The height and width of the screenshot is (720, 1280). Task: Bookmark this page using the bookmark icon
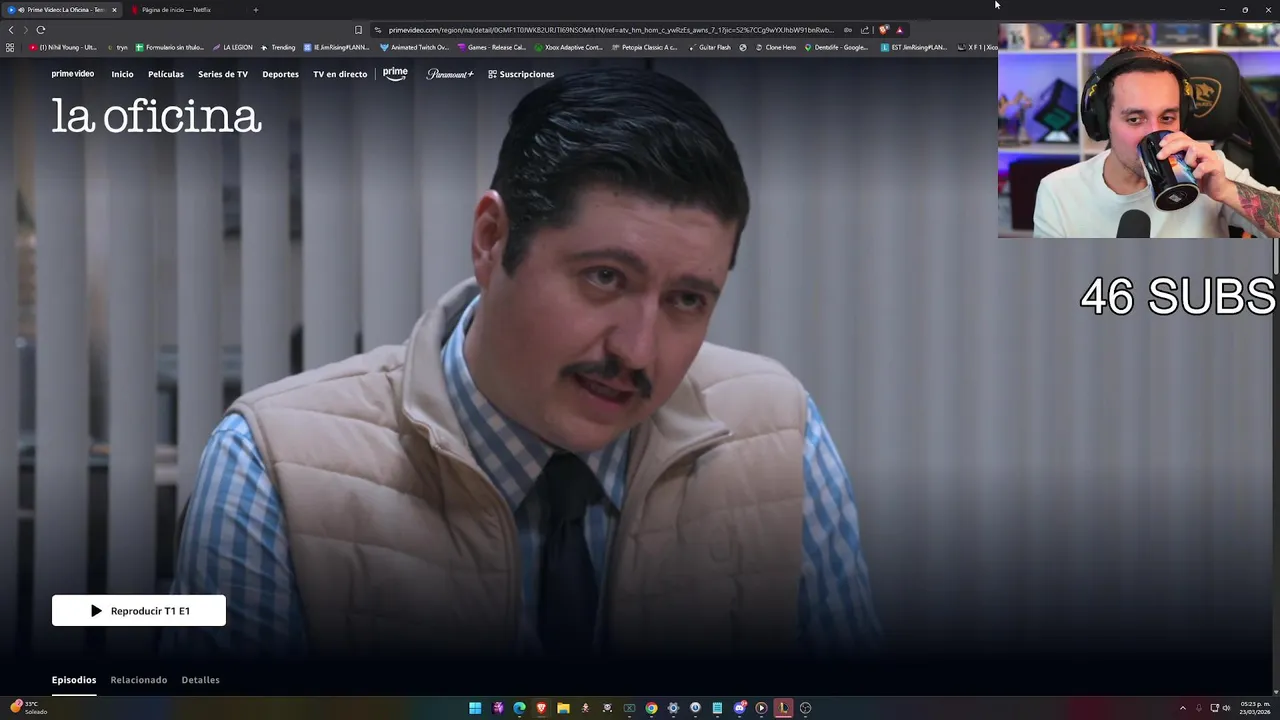358,30
